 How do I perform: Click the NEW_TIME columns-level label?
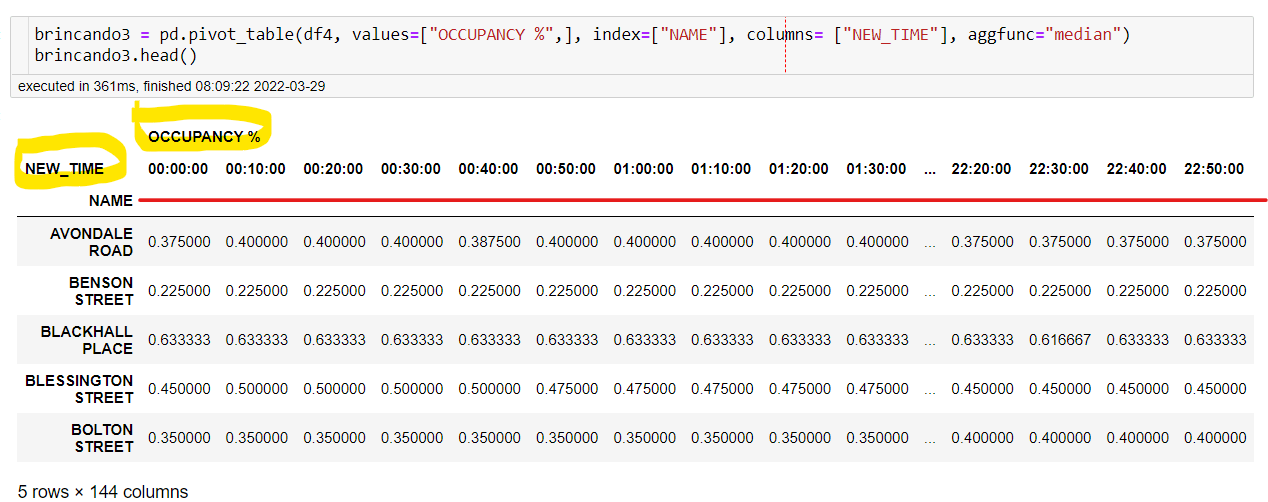click(65, 169)
